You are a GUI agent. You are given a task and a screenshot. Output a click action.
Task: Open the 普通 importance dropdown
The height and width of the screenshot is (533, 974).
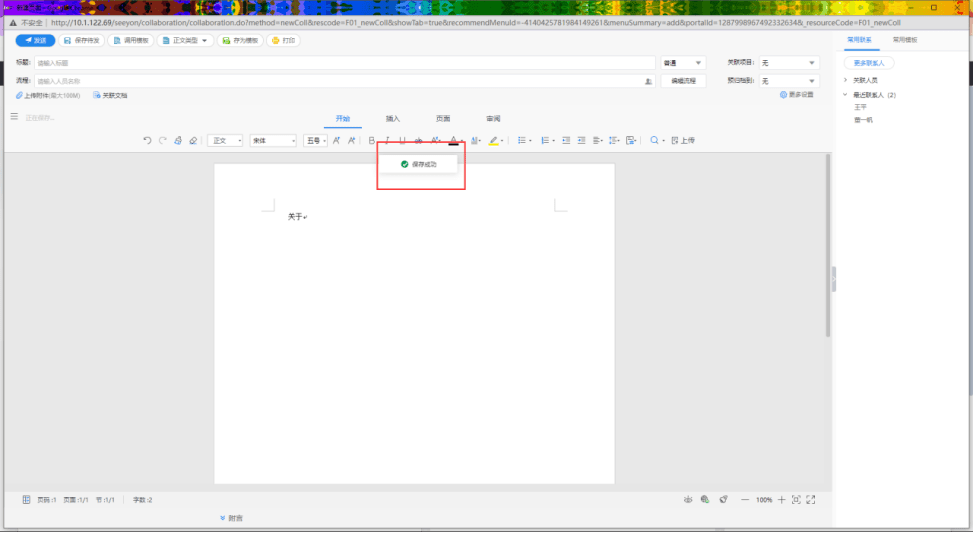683,63
